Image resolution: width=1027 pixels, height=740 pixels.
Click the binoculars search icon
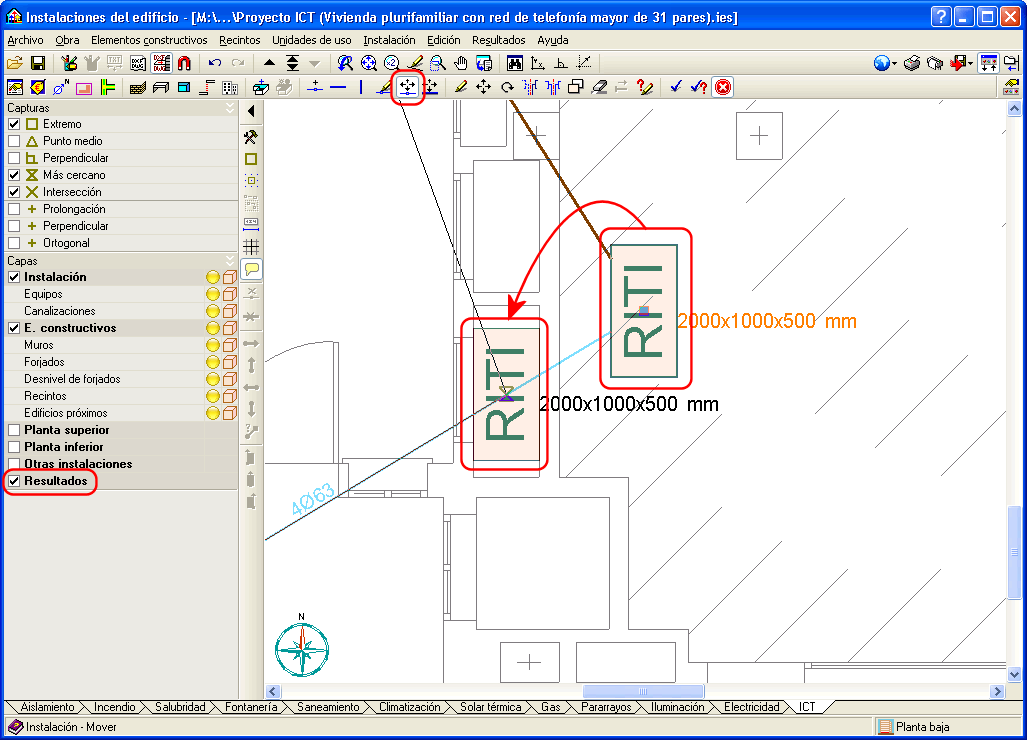(515, 63)
